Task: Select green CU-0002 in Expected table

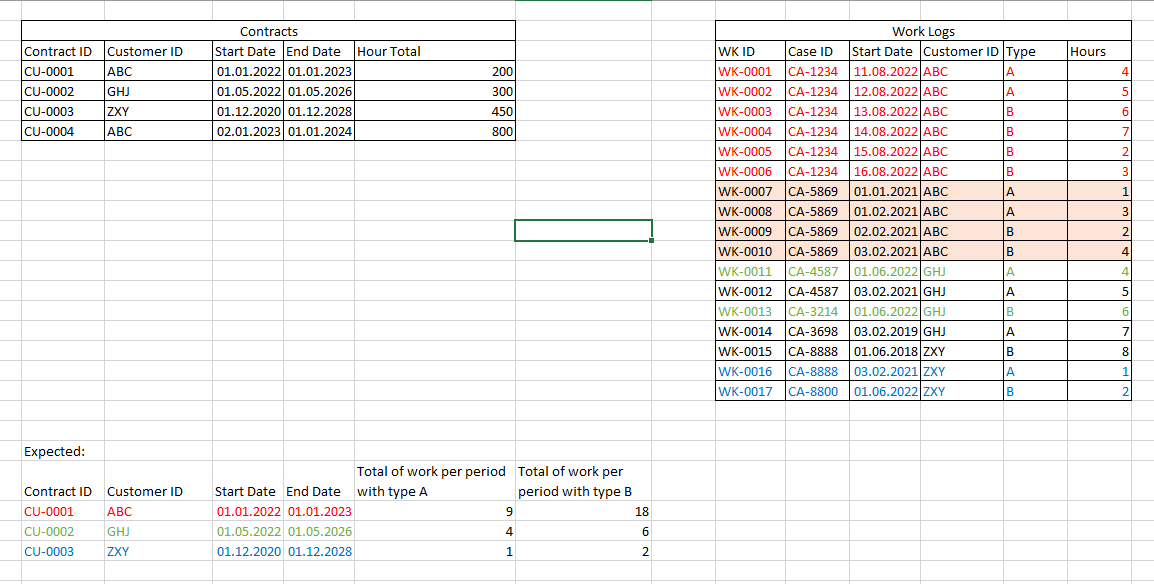Action: (x=63, y=531)
